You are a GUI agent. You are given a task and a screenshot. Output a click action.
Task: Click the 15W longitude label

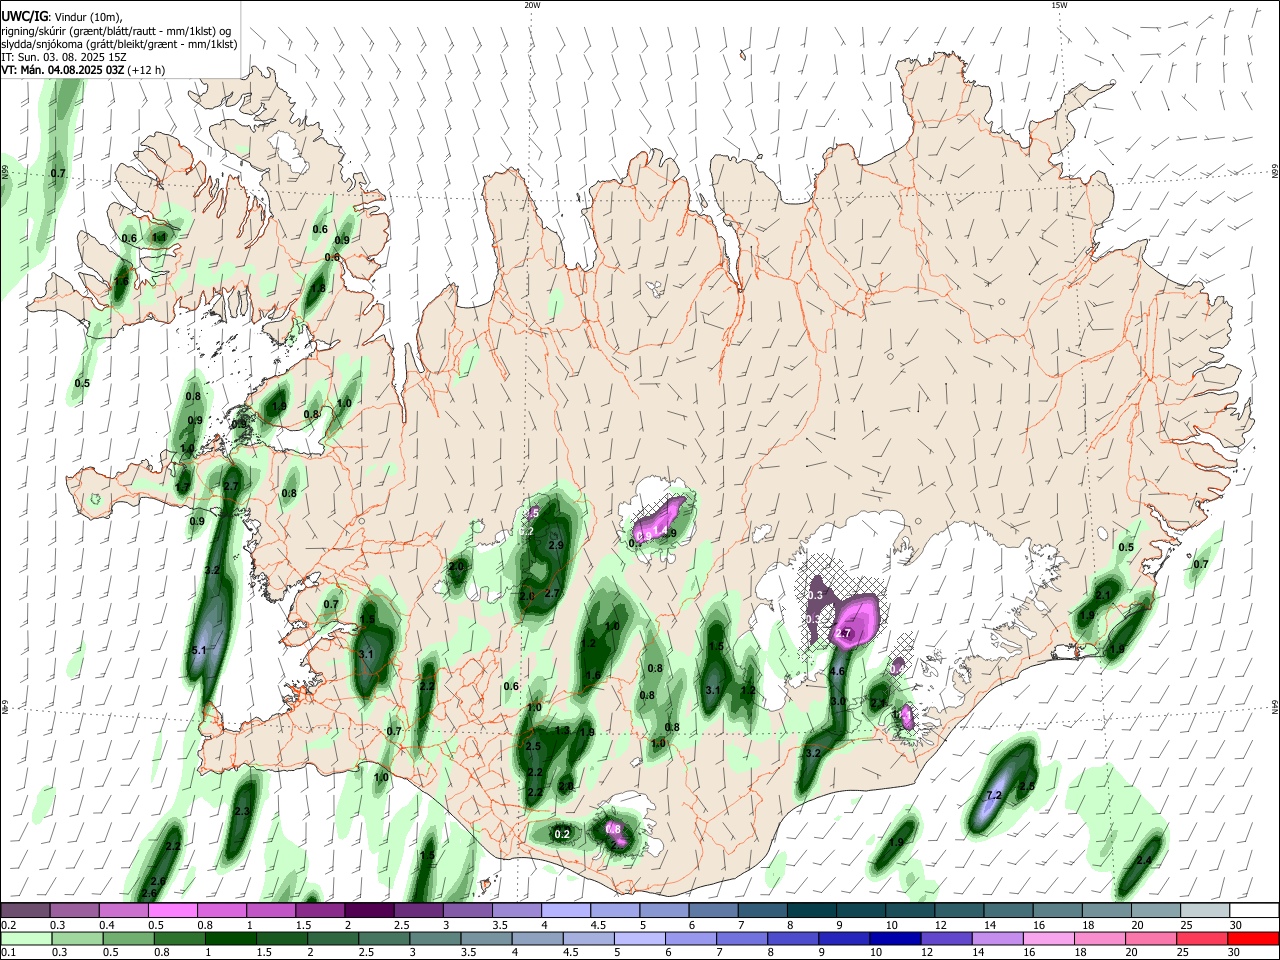pos(1058,5)
